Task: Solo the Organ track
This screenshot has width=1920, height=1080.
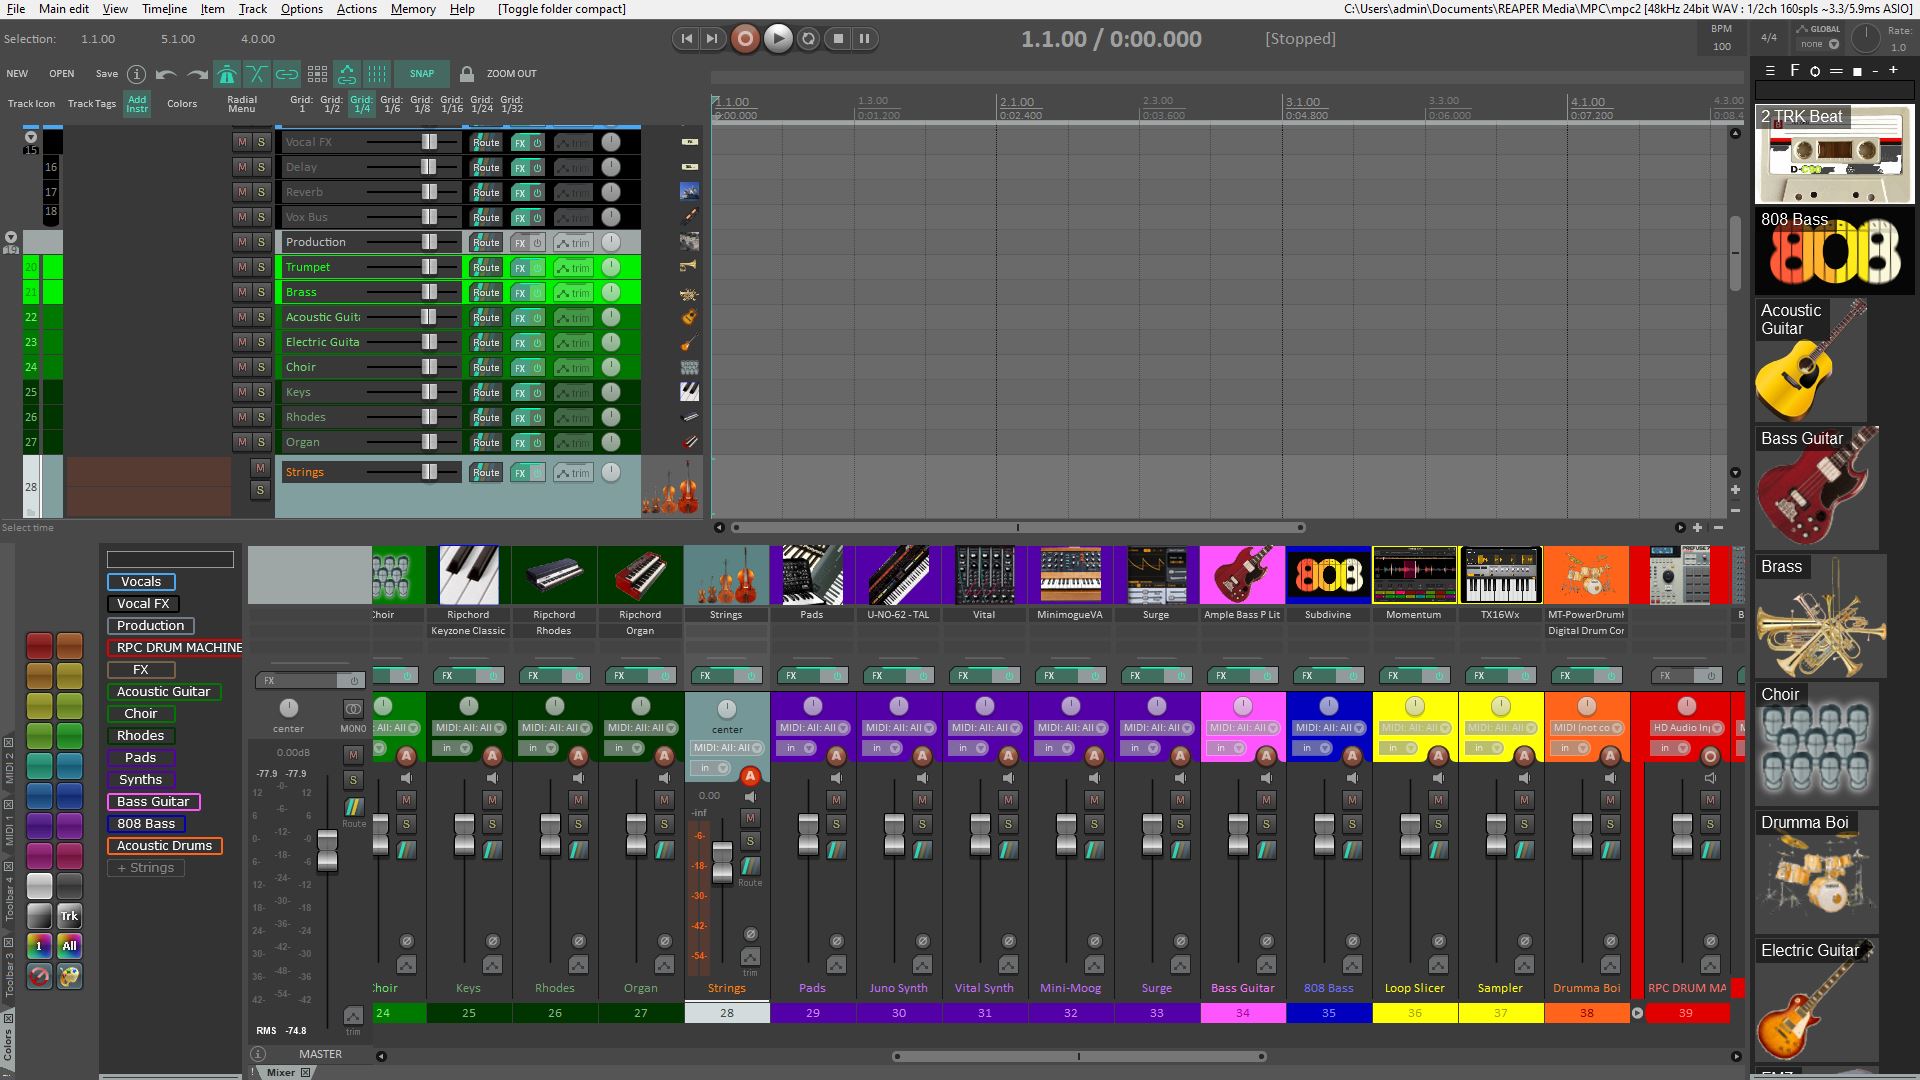Action: click(x=261, y=442)
